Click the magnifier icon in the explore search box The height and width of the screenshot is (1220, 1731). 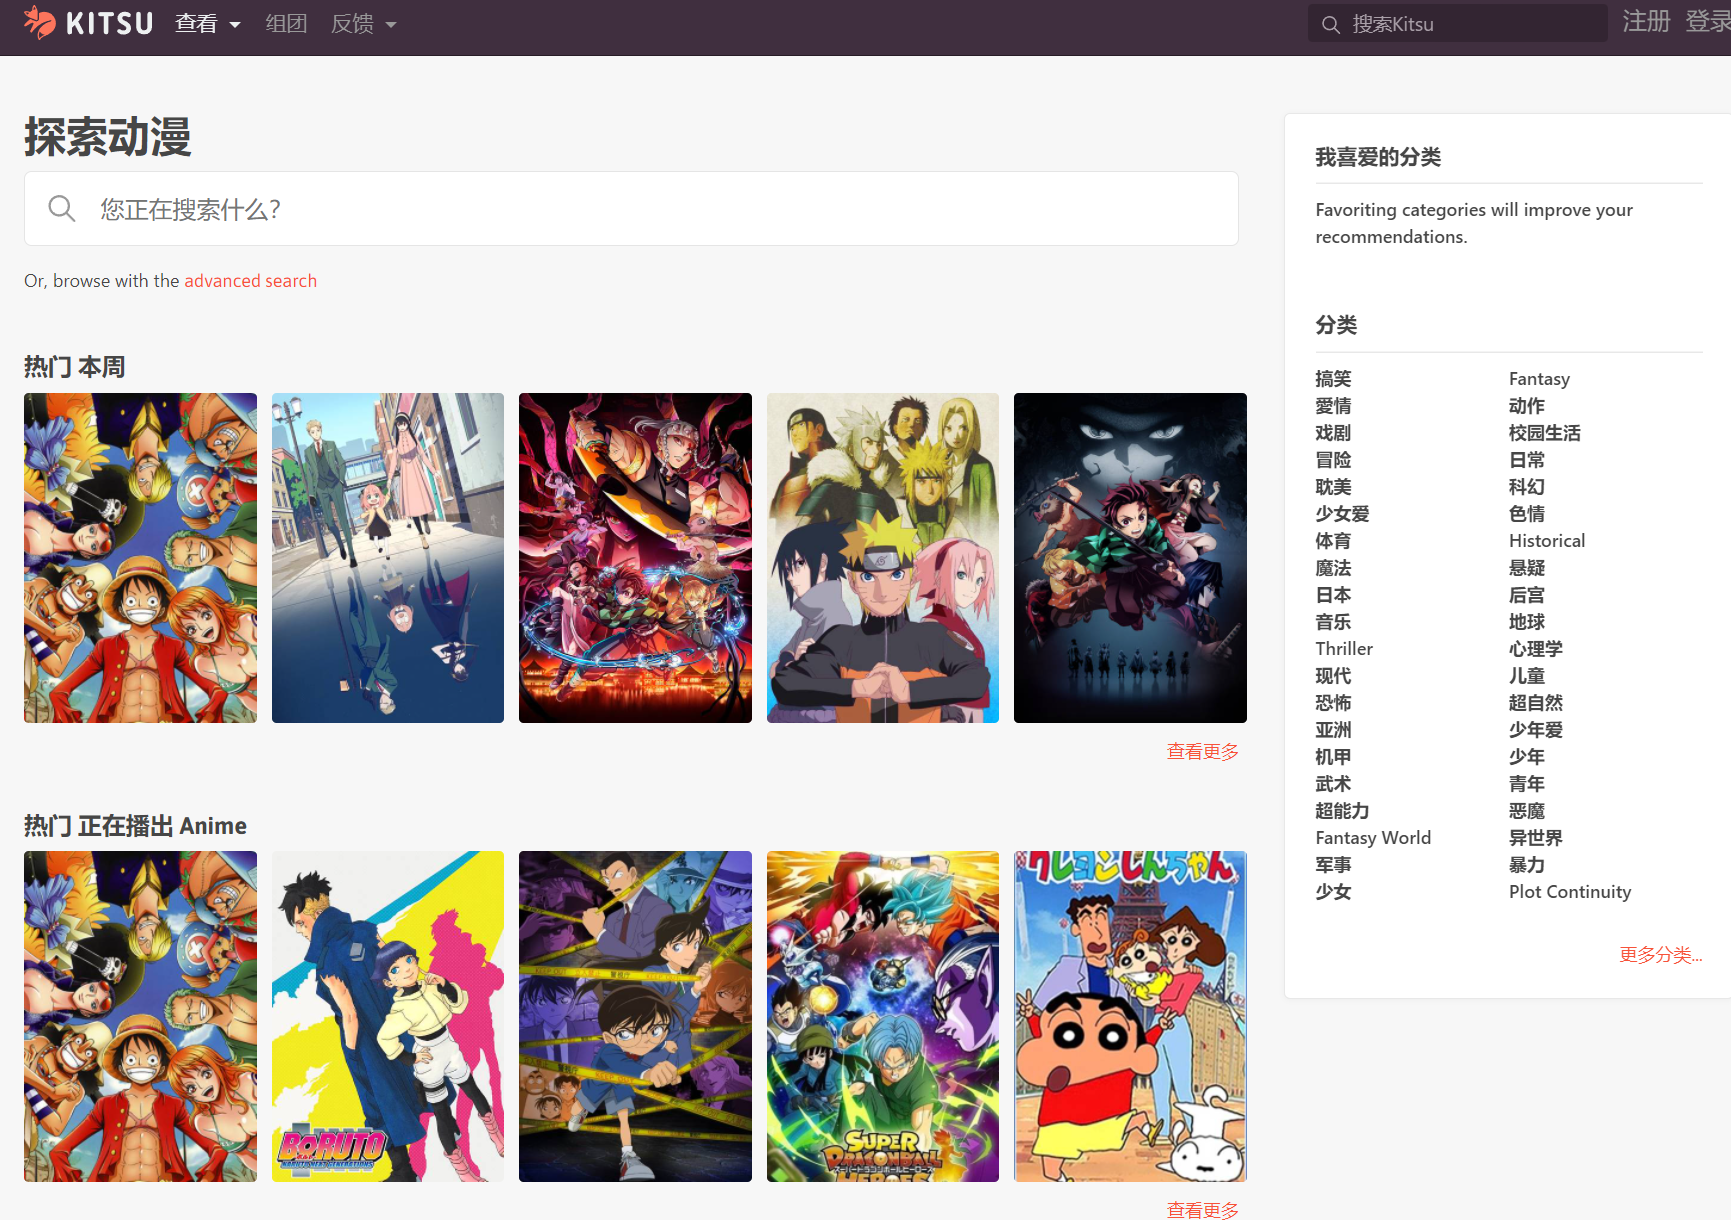point(62,208)
